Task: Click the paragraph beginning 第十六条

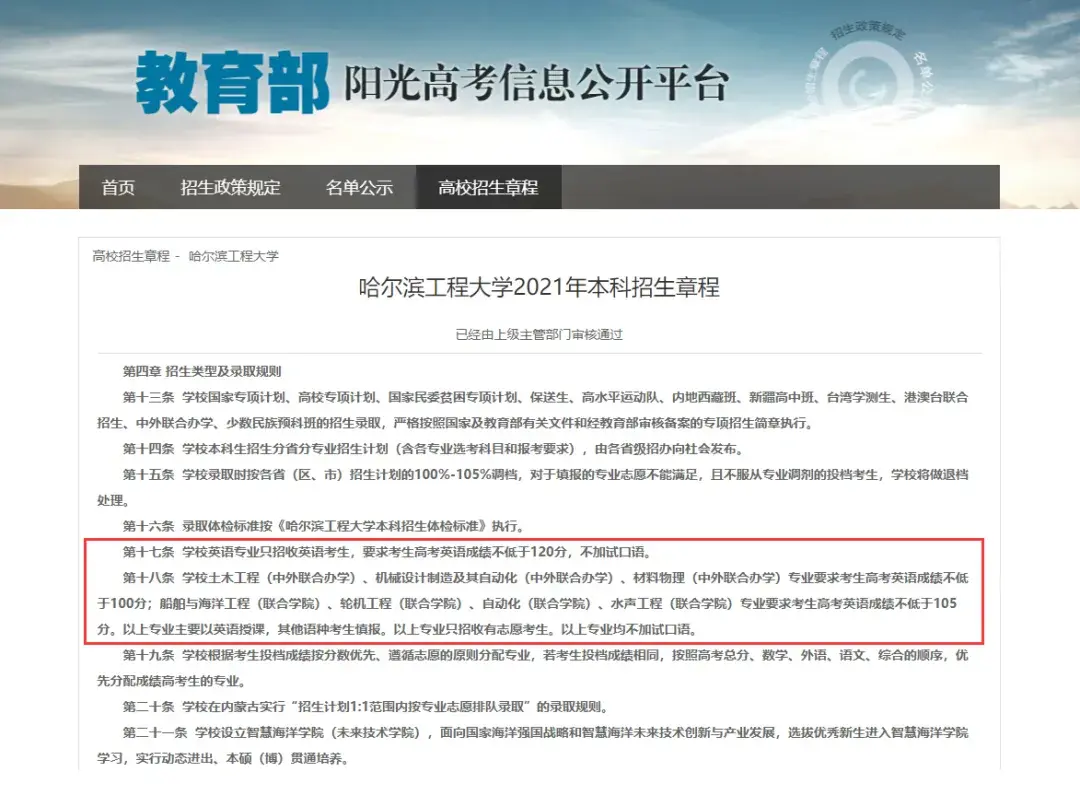Action: click(324, 526)
